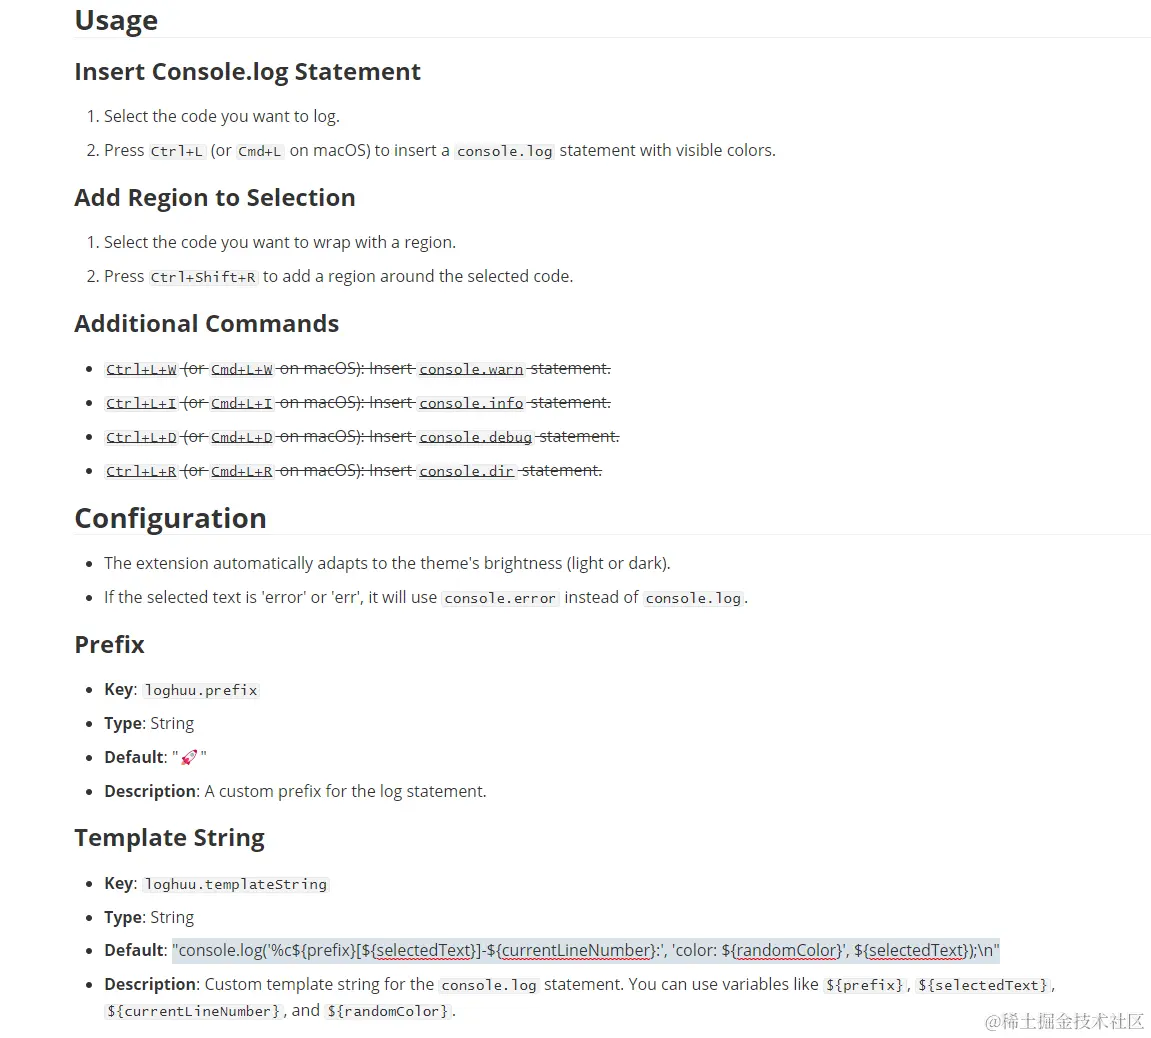Viewport: 1151px width, 1038px height.
Task: Click the Ctrl+Shift+R shortcut code
Action: pos(203,277)
